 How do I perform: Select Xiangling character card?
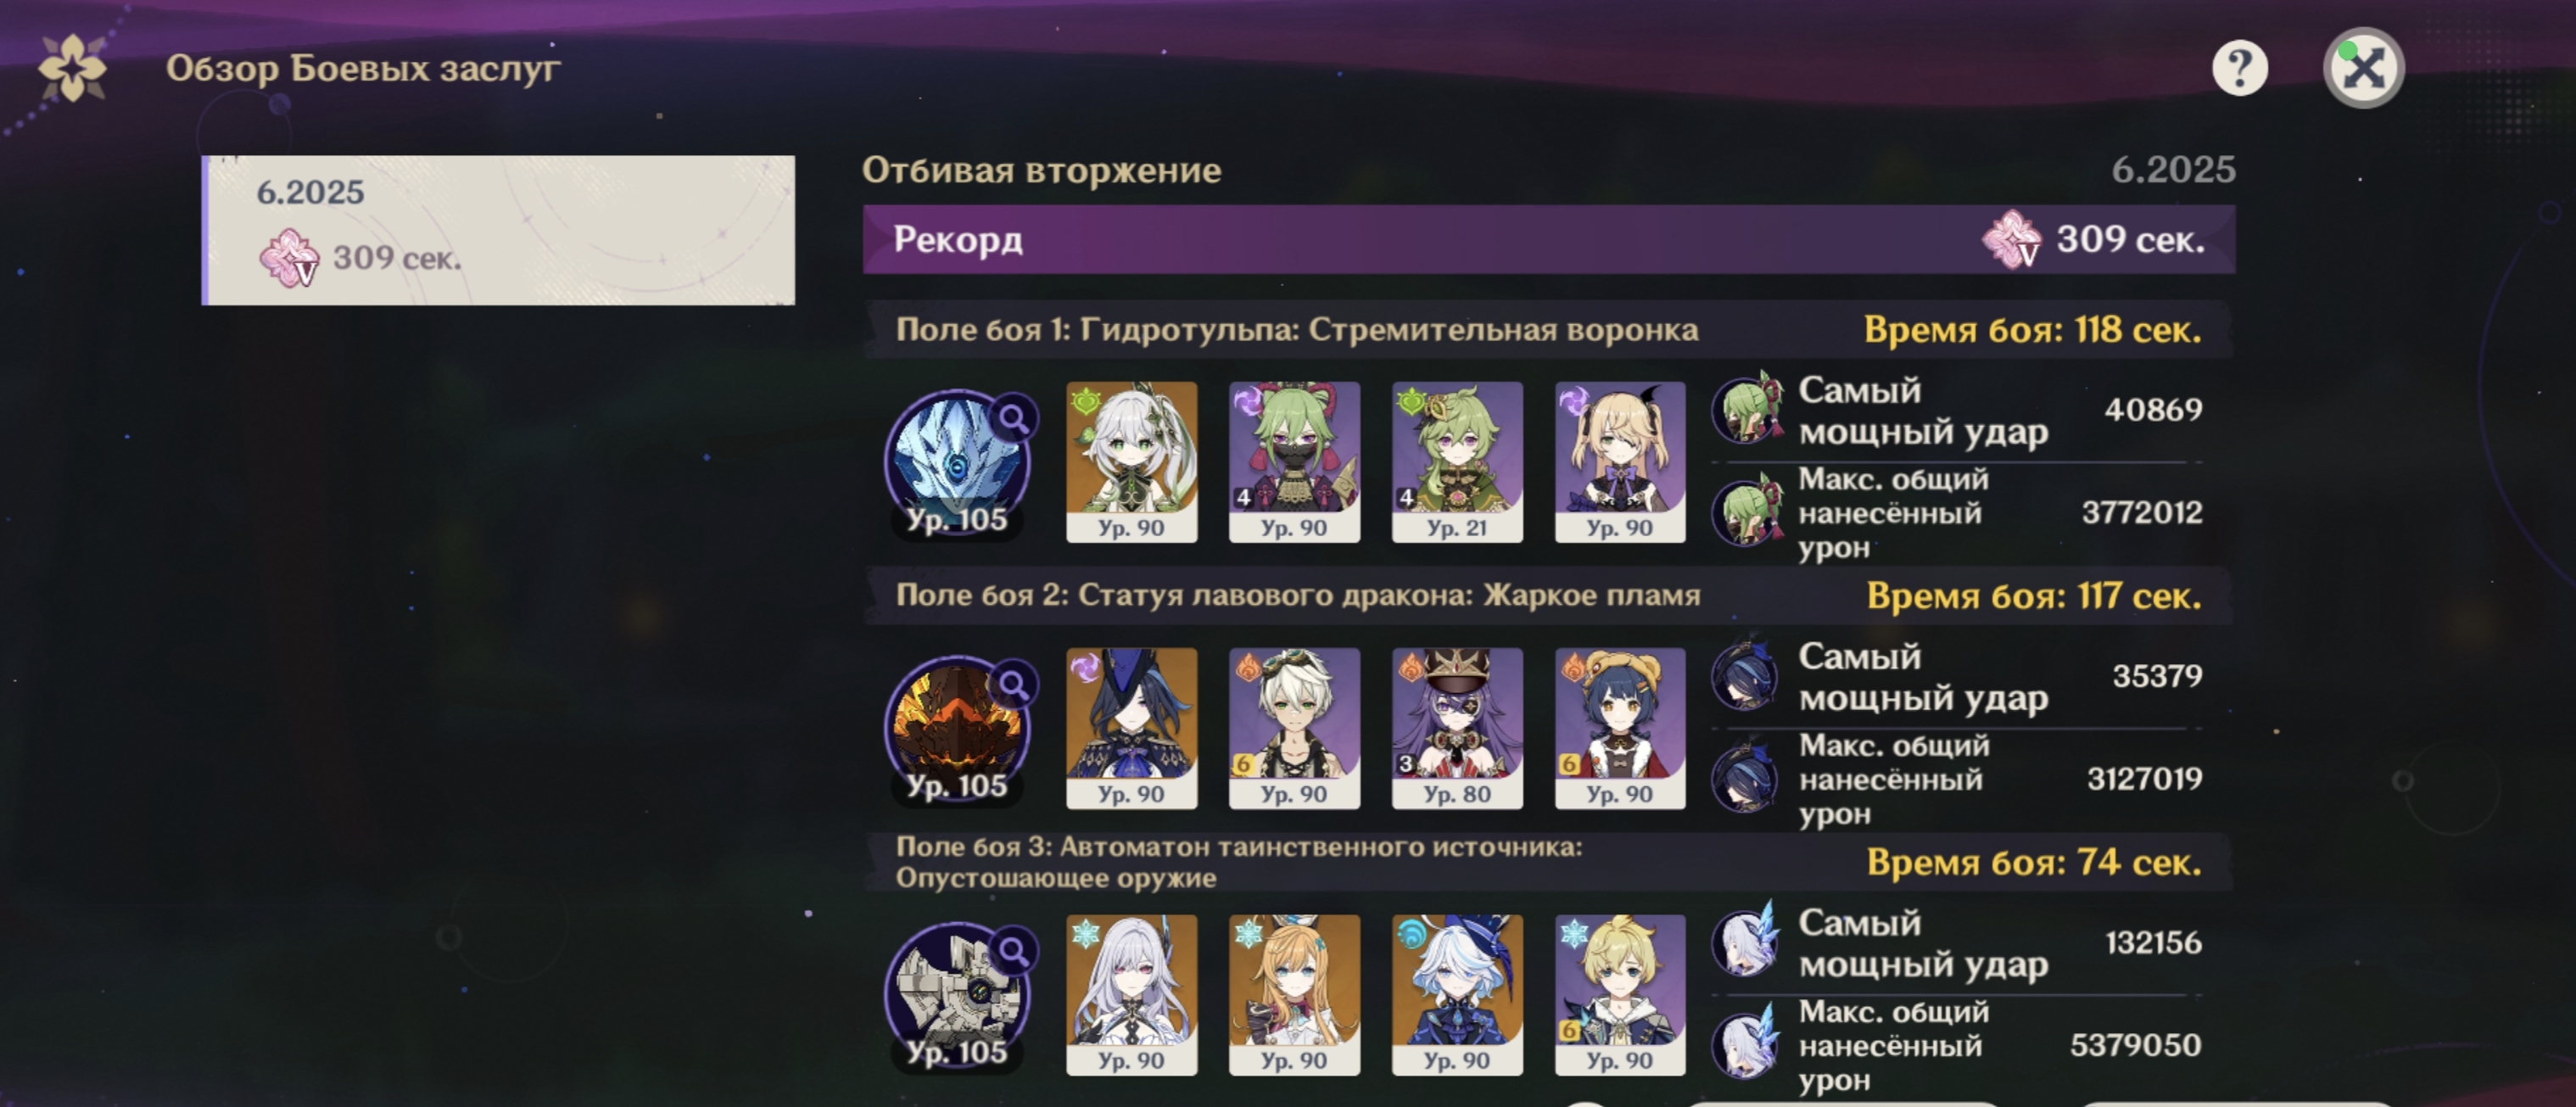pos(1620,728)
